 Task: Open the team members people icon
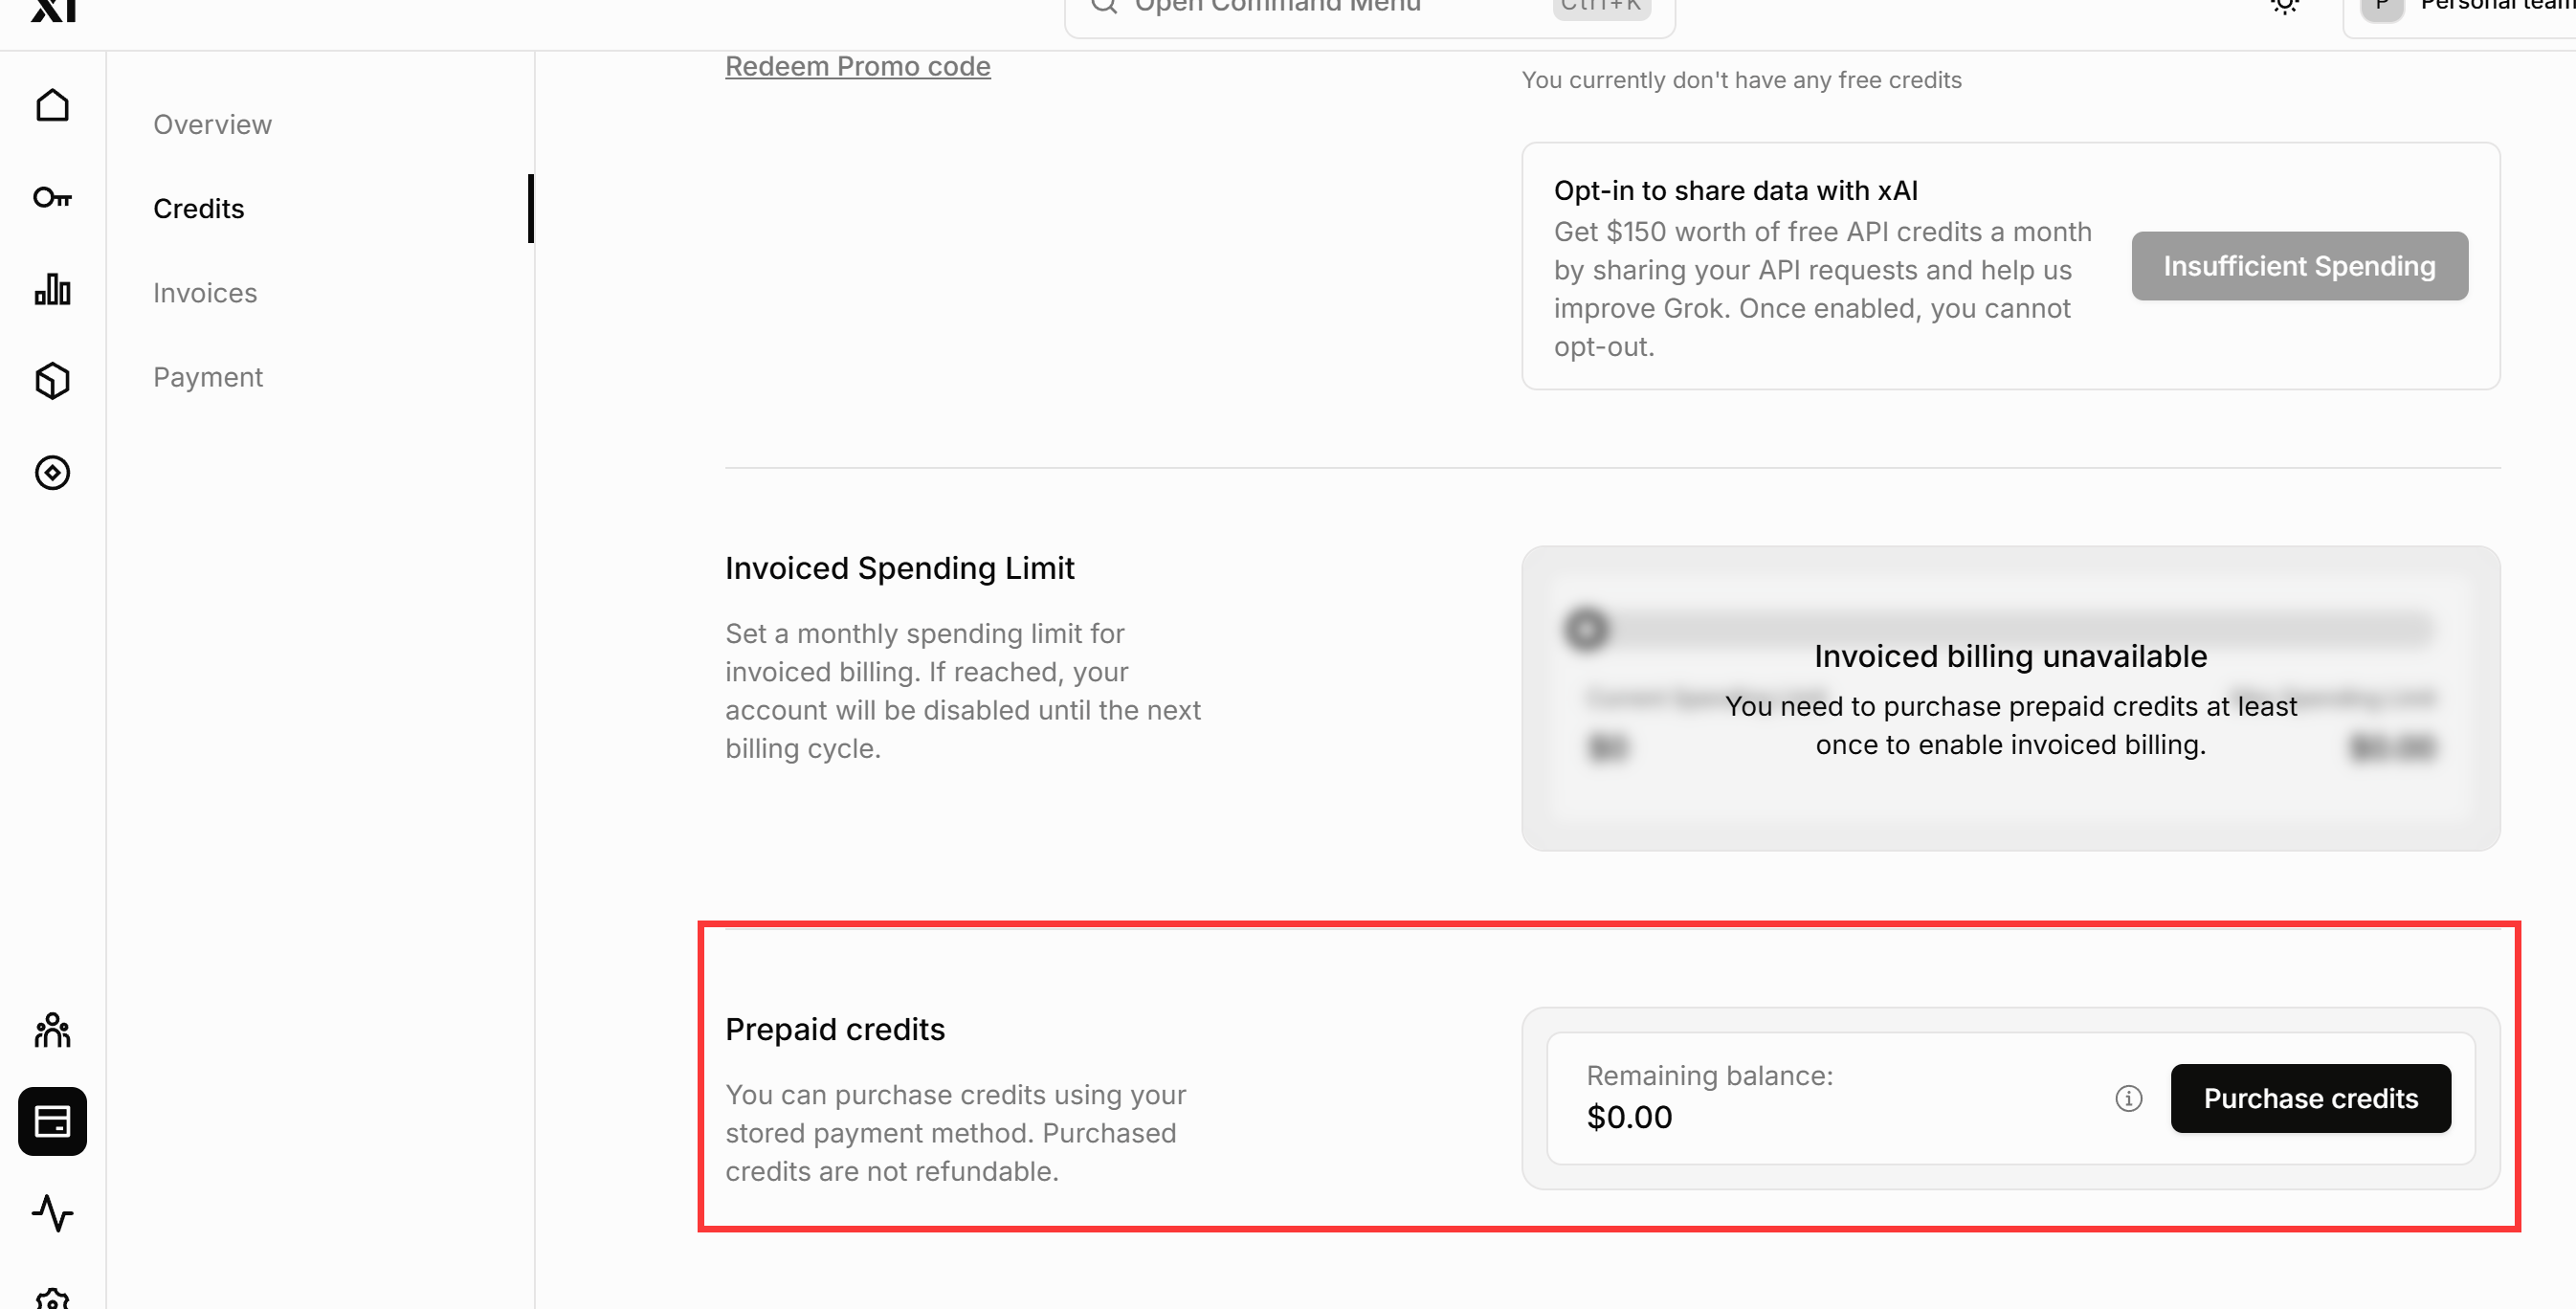point(52,1029)
